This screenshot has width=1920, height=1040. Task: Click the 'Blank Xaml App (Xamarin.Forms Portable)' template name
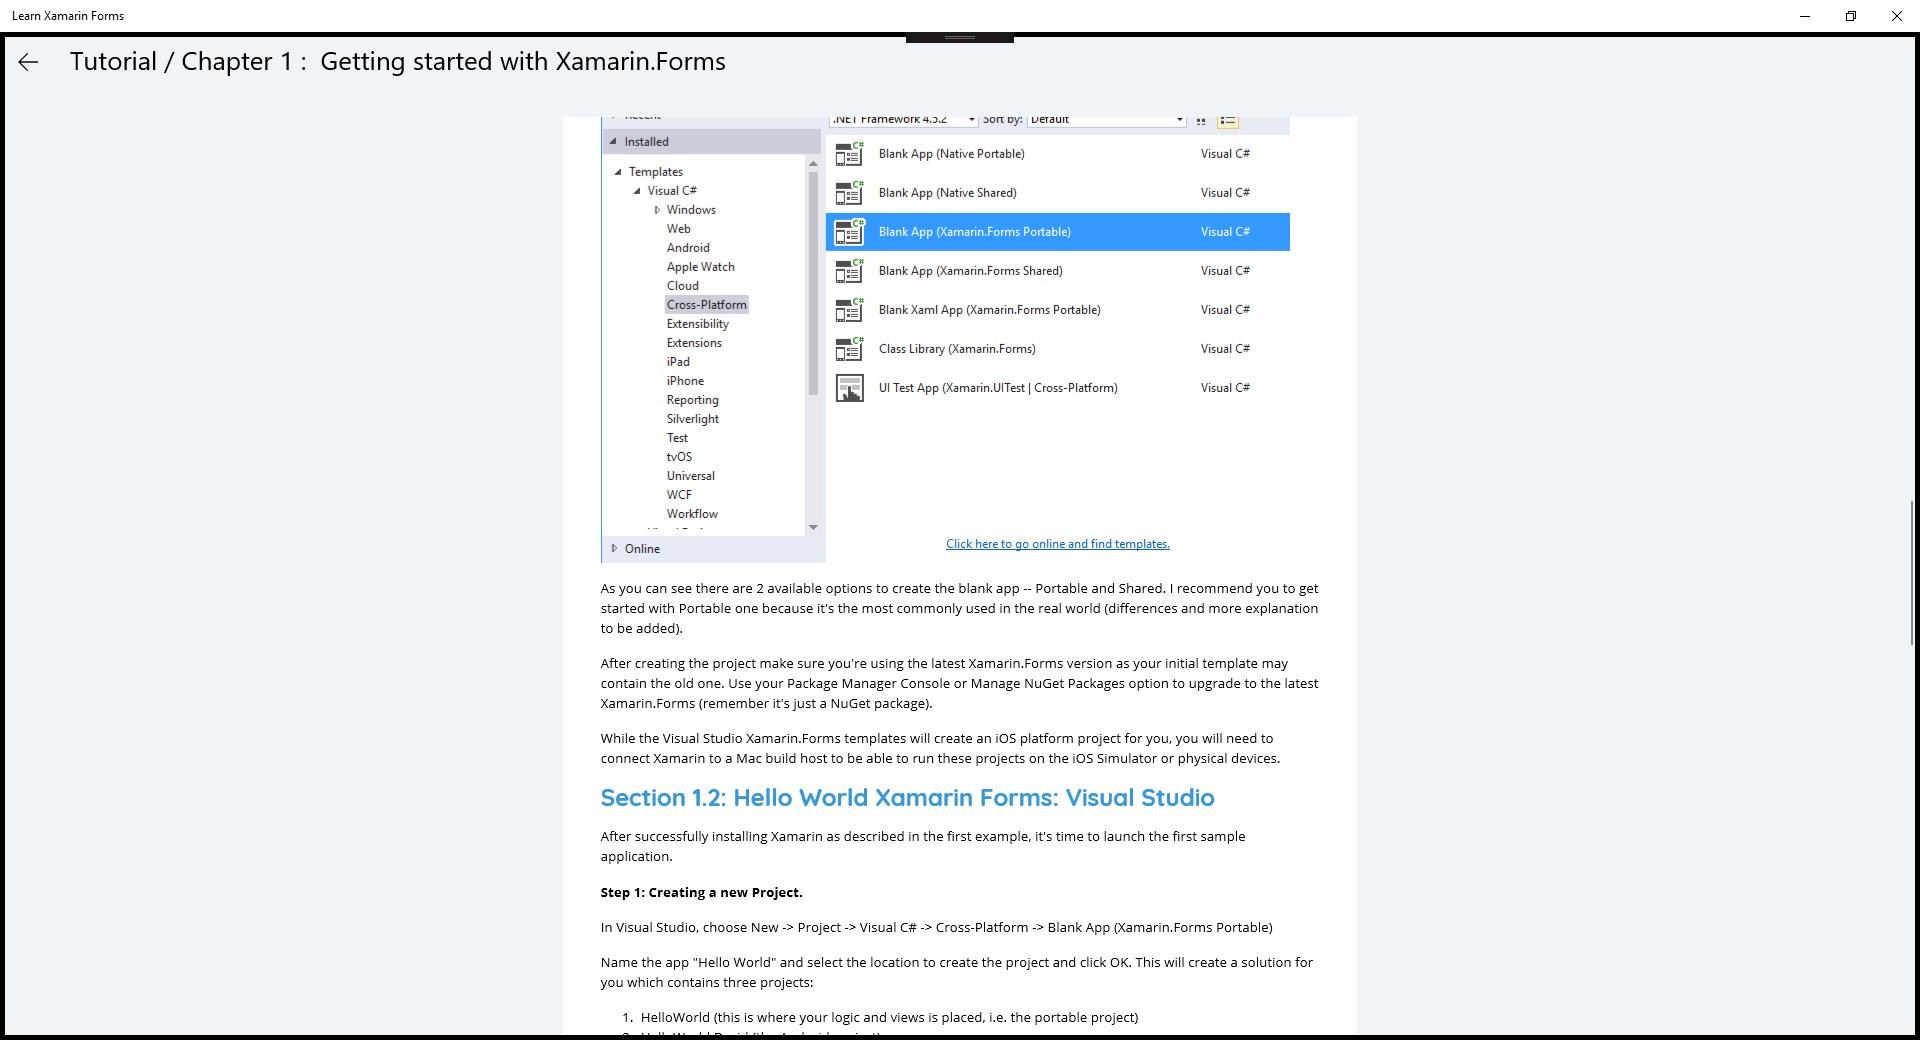990,310
